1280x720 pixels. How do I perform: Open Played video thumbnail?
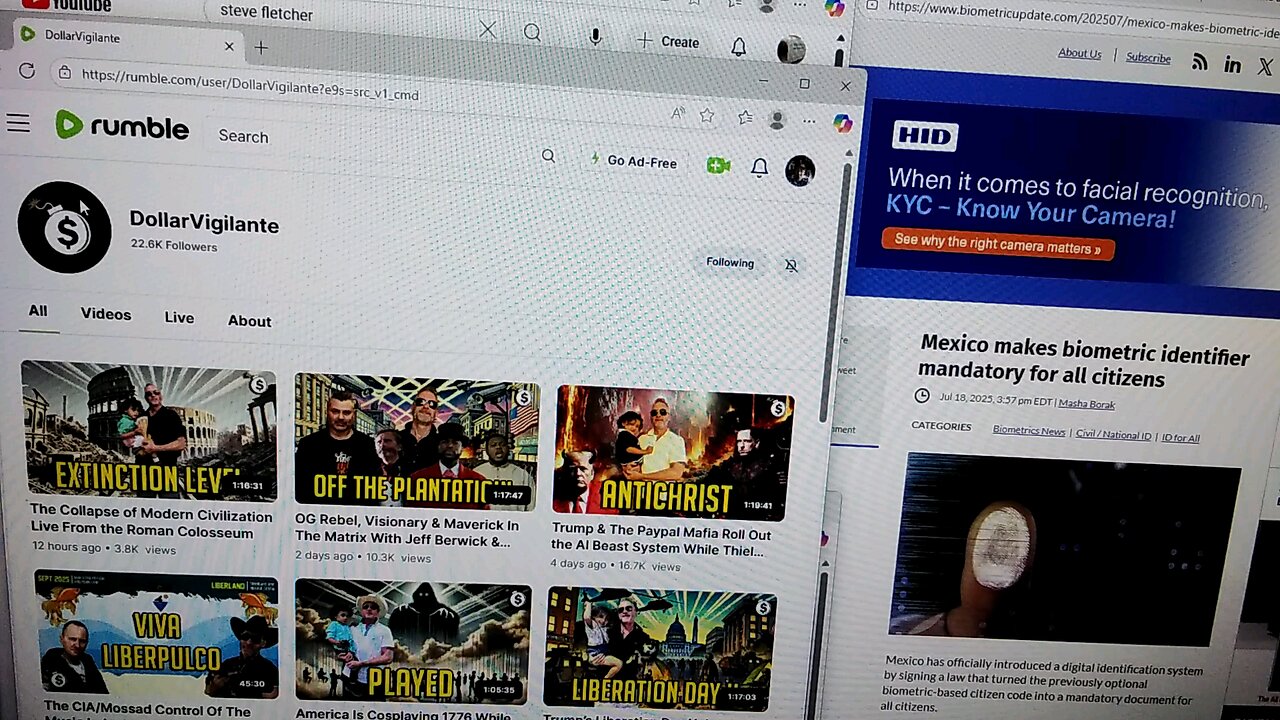click(x=413, y=642)
